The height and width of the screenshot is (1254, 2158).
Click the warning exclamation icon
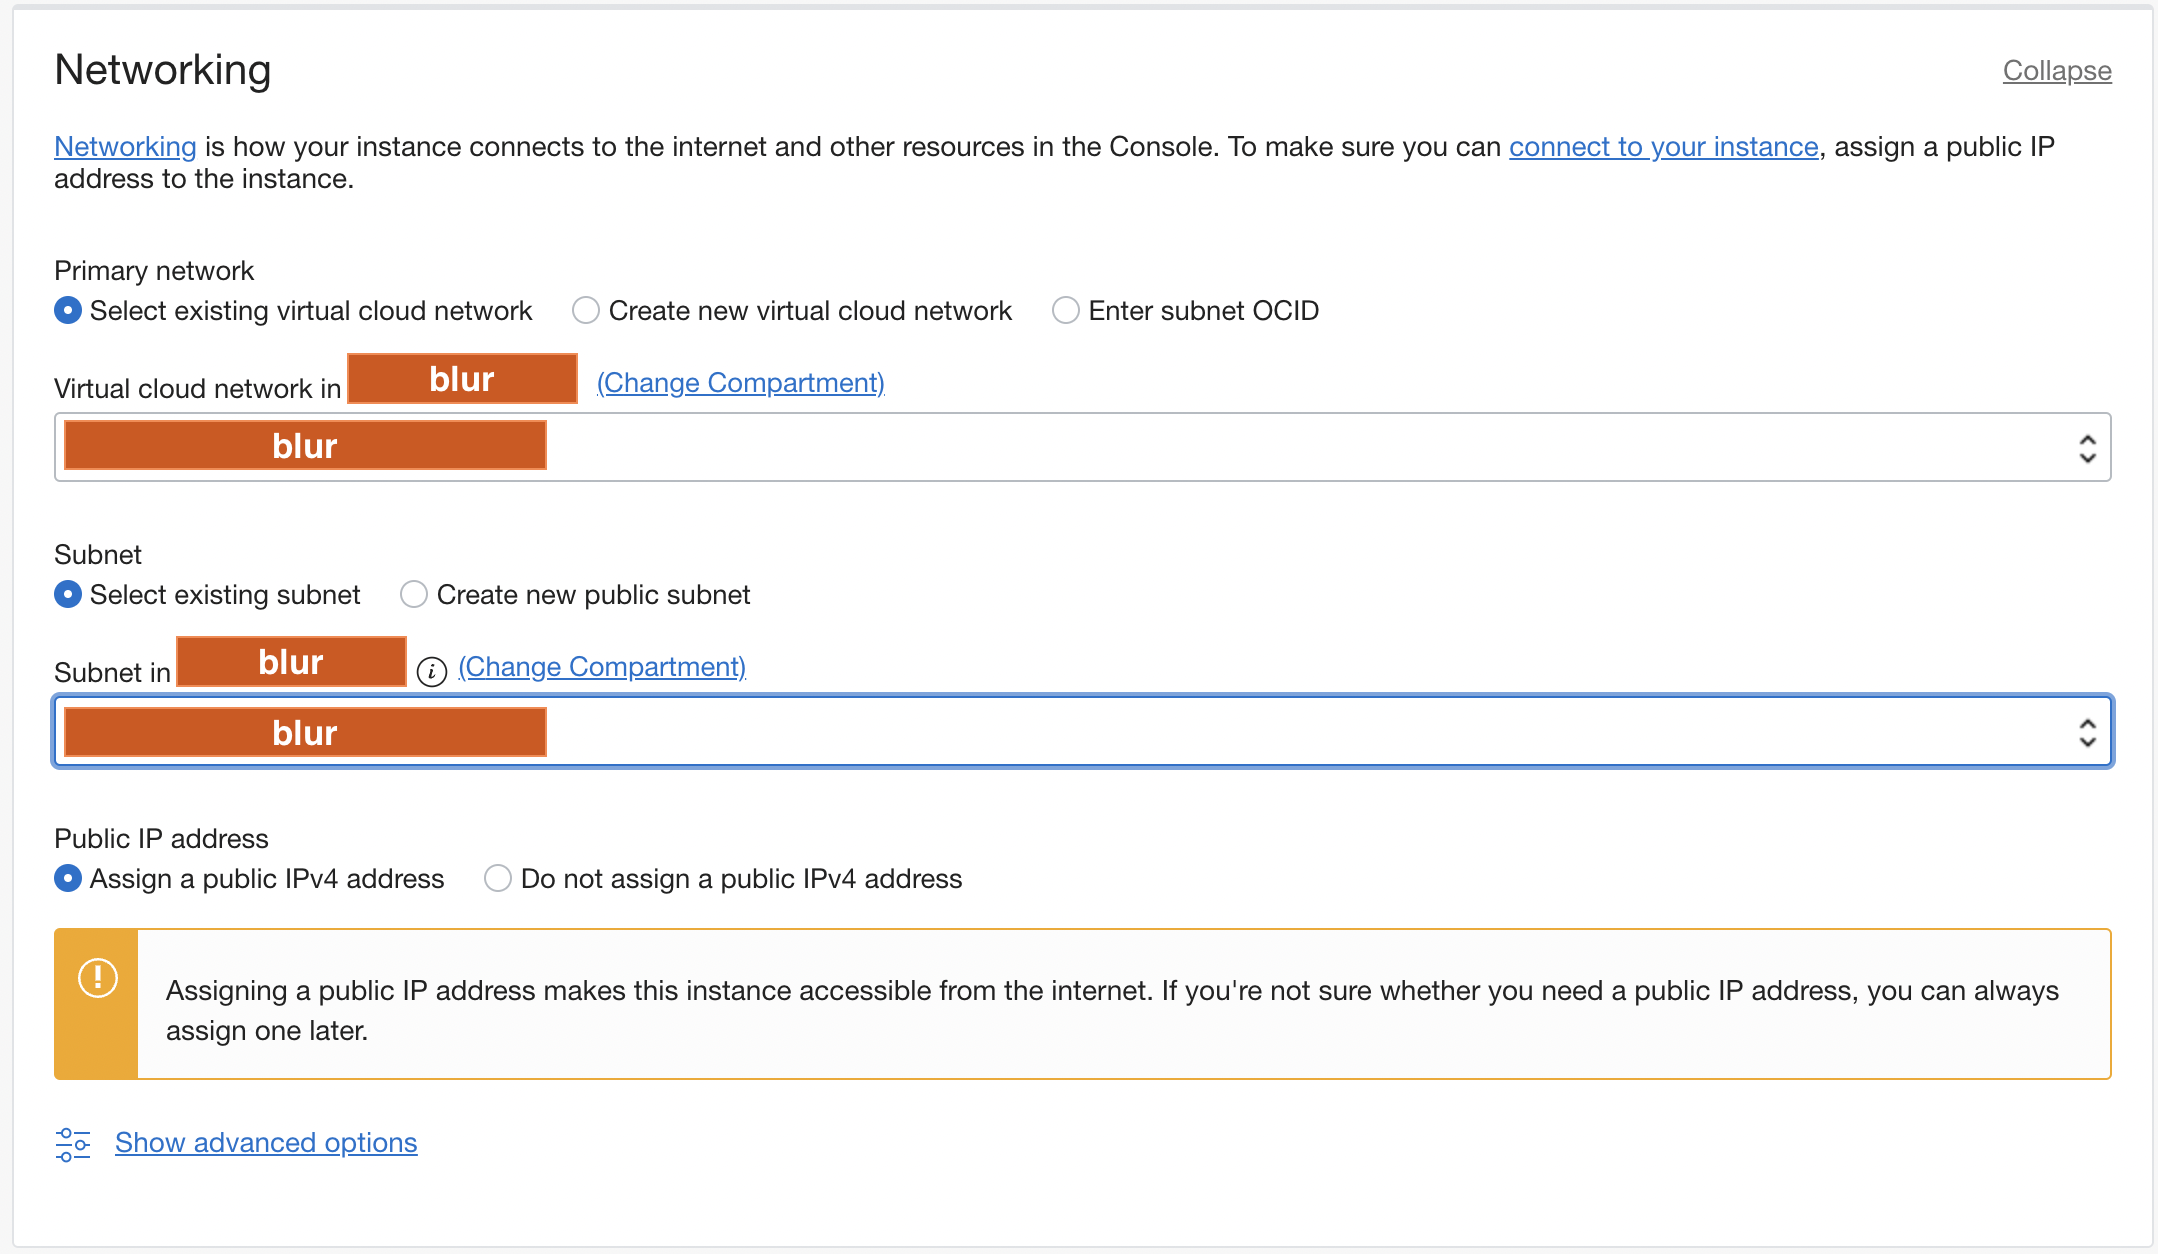96,980
